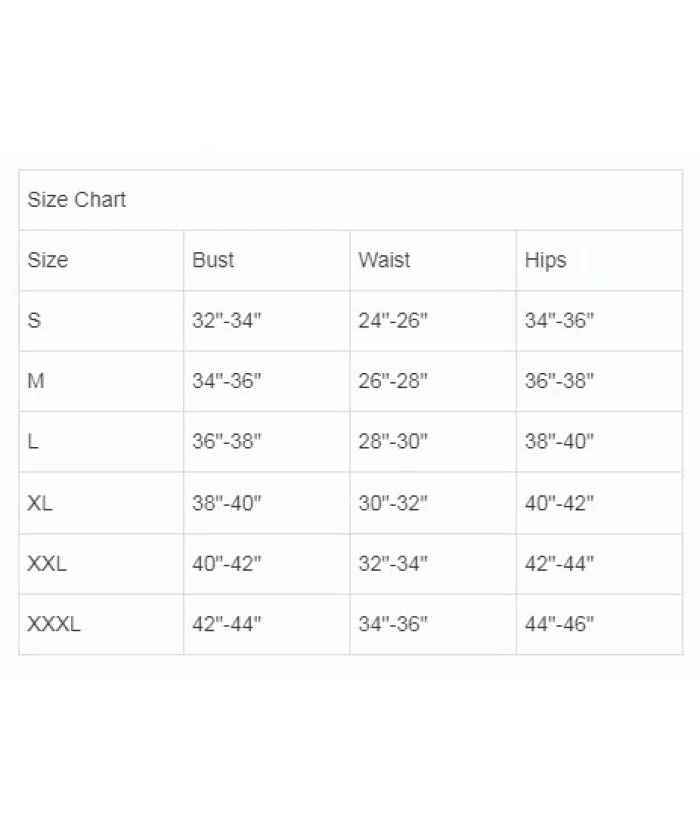
Task: Select the XL size row label
Action: (40, 503)
